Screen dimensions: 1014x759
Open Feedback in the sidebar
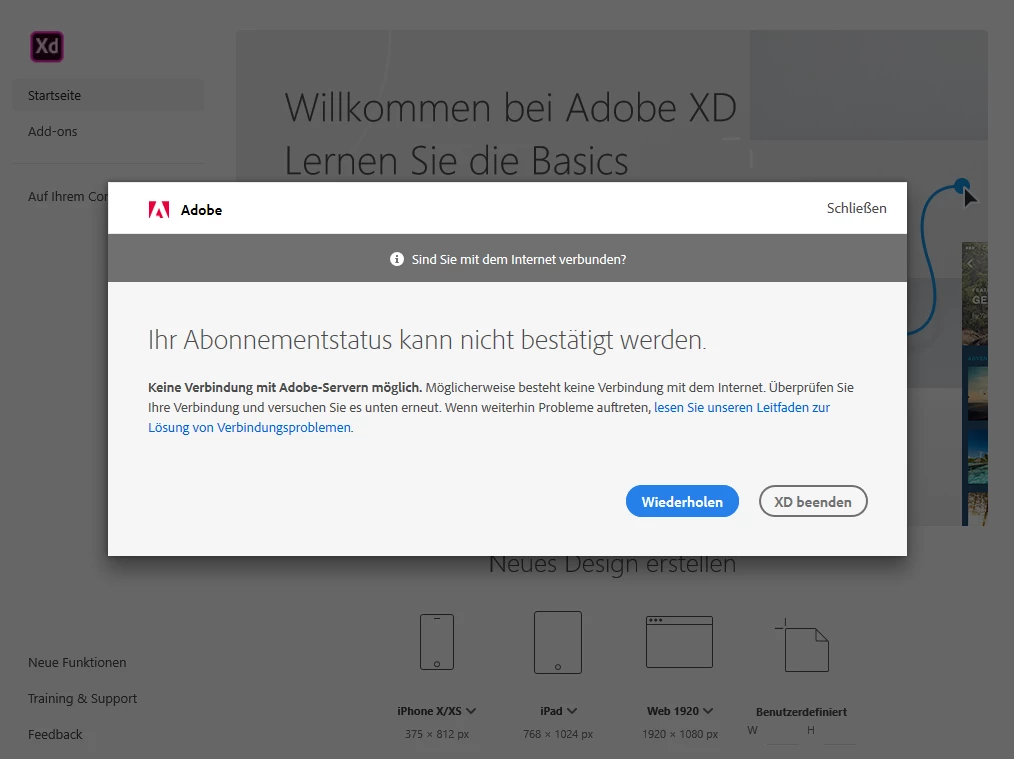tap(55, 734)
